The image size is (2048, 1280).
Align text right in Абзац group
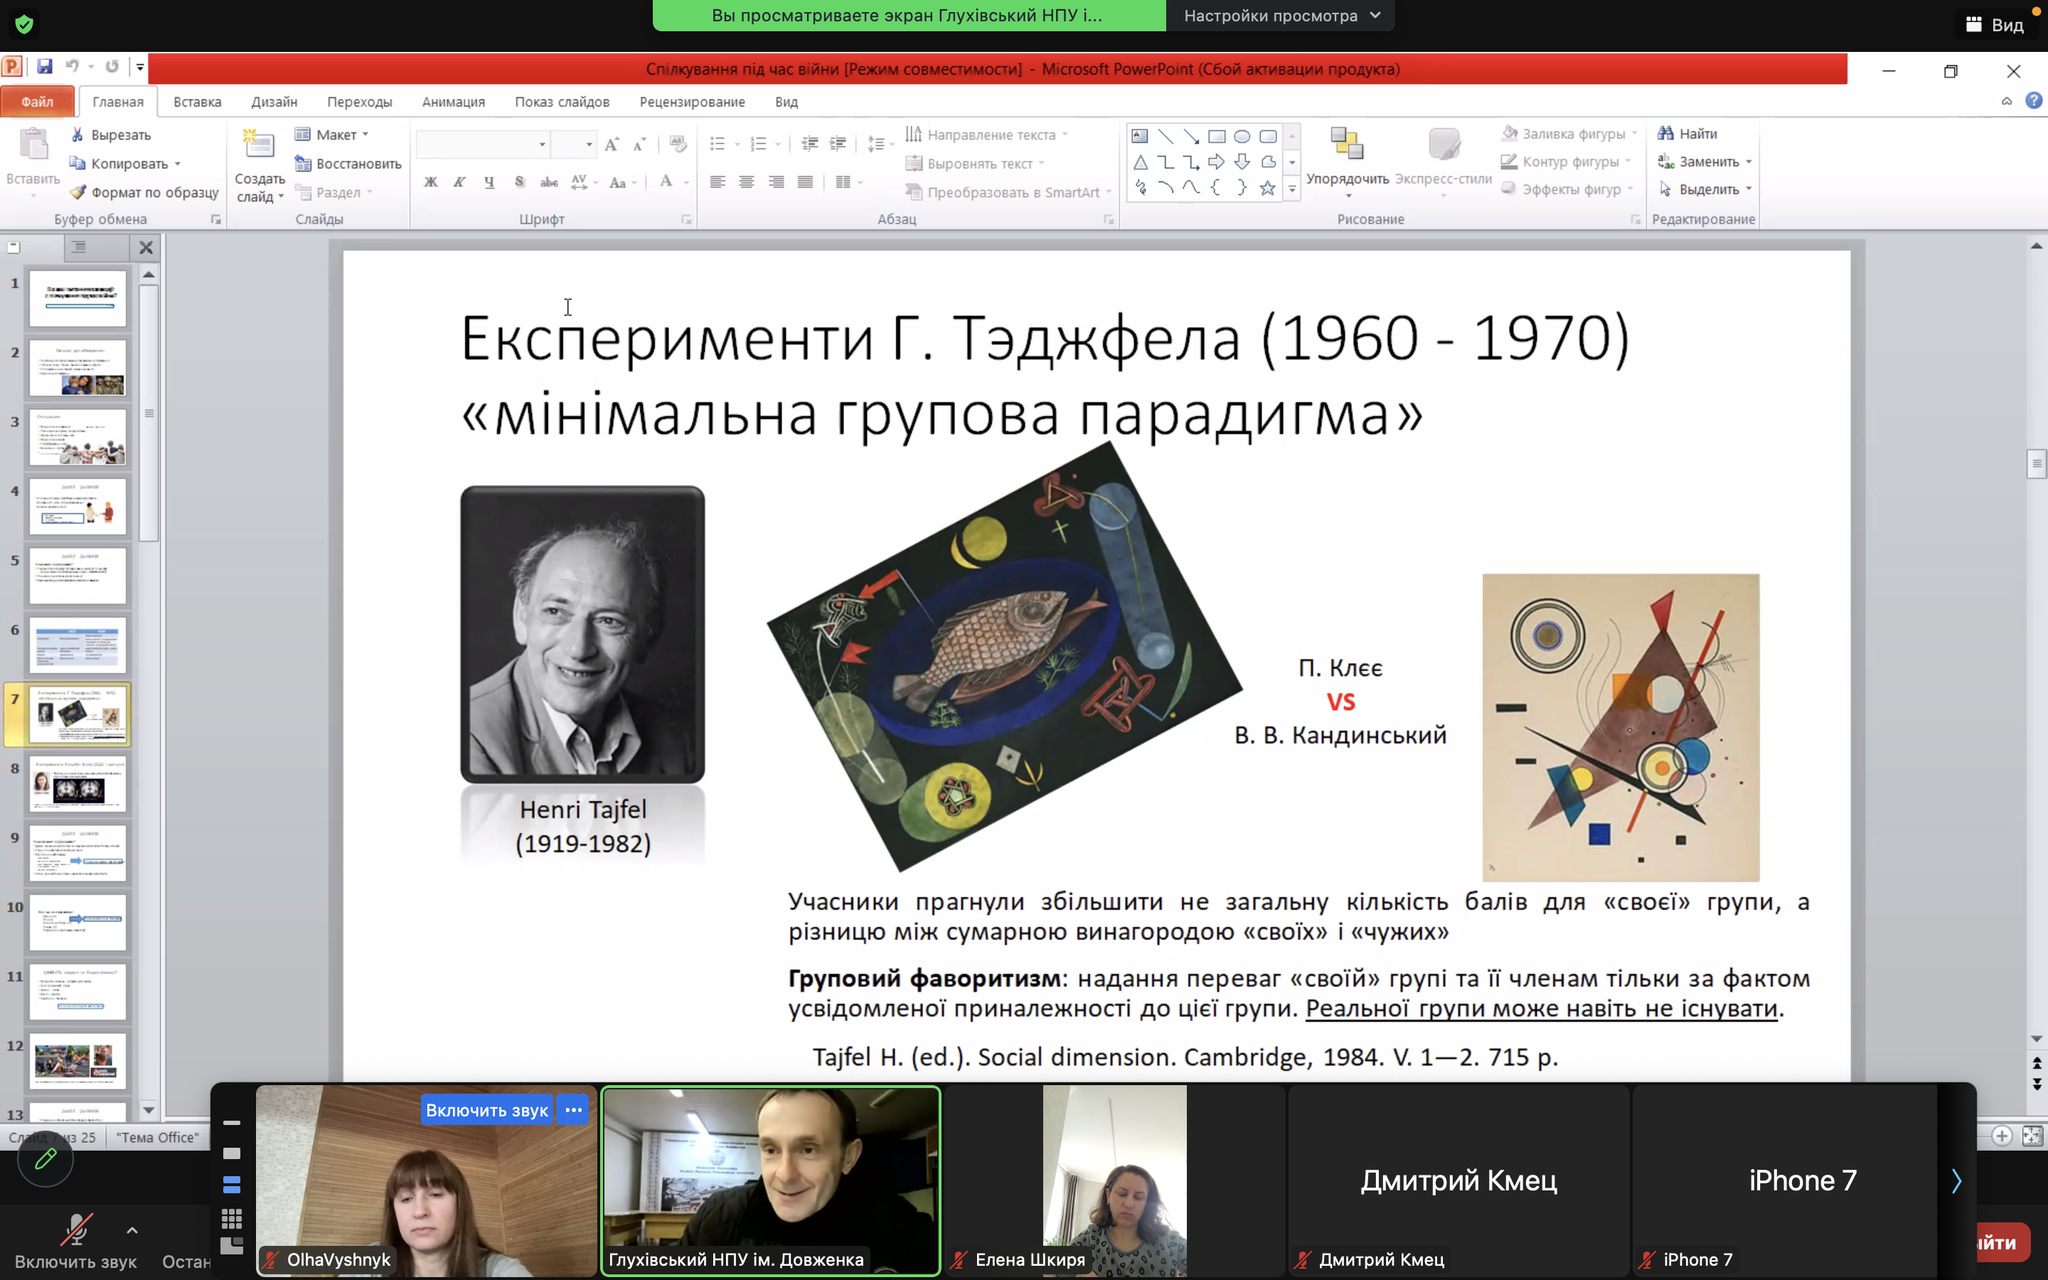click(776, 182)
